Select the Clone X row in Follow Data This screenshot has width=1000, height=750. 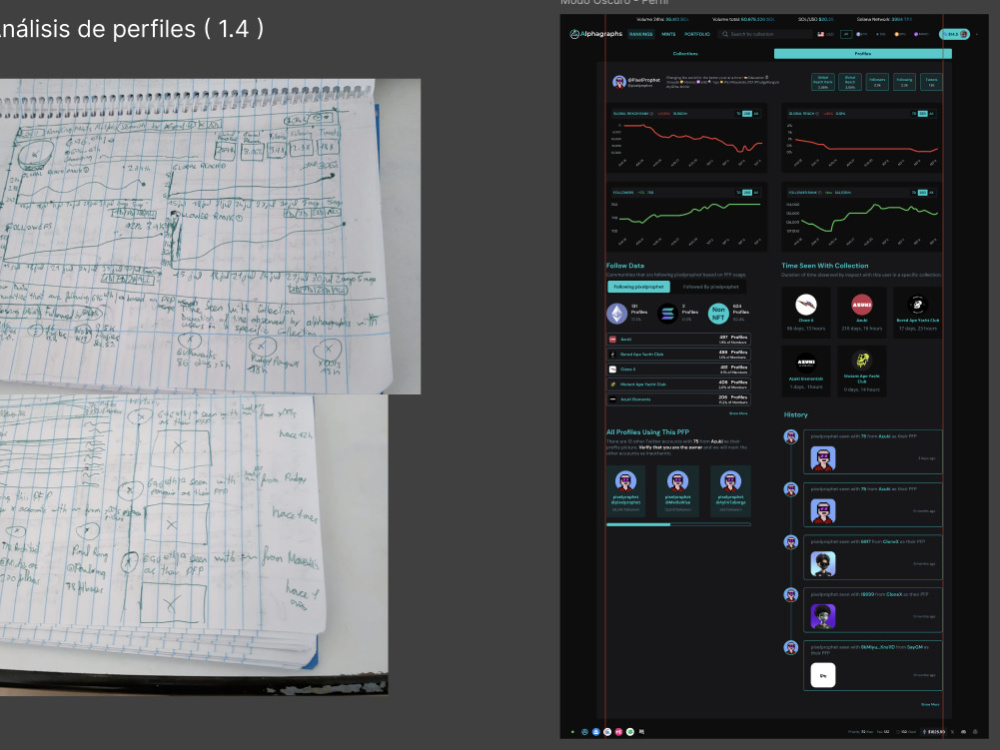(679, 369)
